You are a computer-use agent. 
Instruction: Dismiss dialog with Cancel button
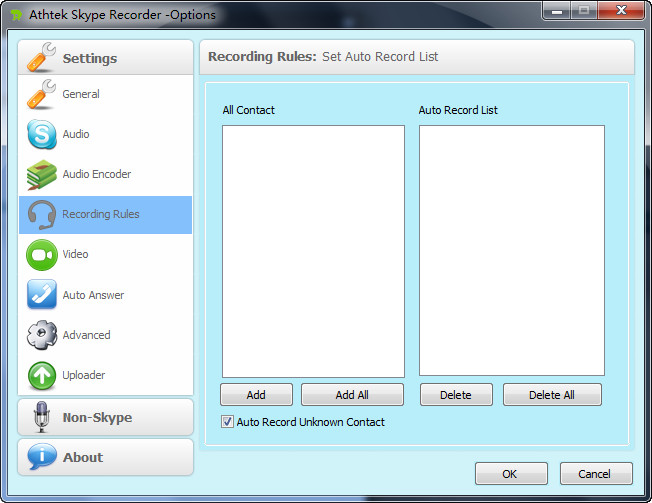pos(596,473)
